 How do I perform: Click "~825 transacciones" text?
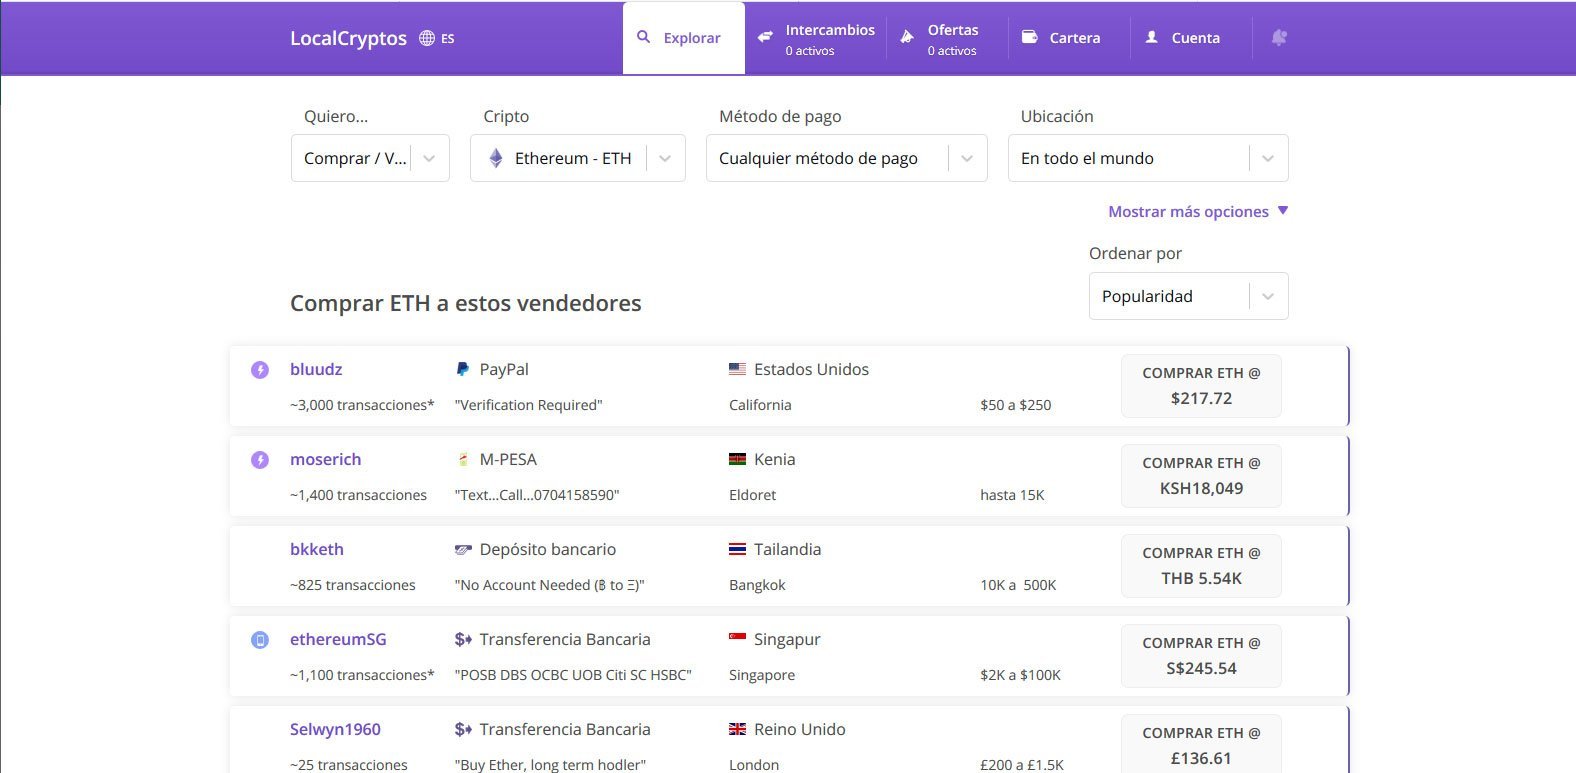[x=353, y=585]
